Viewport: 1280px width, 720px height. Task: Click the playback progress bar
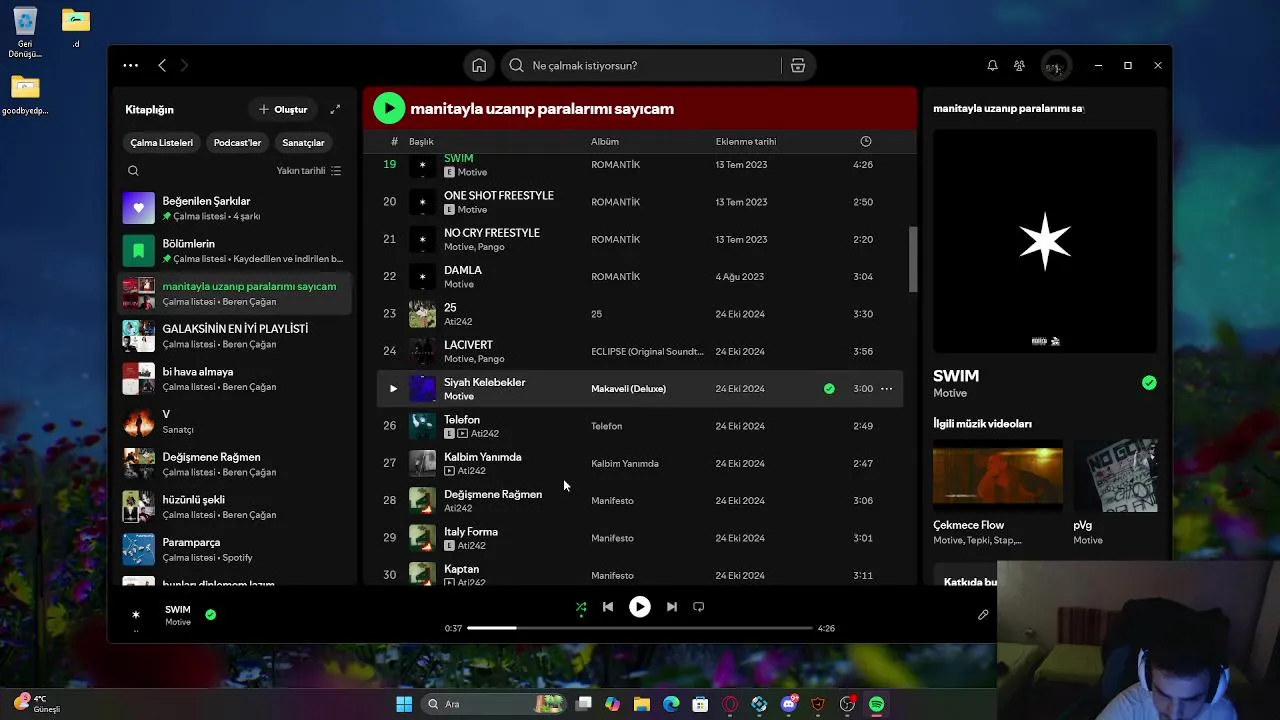coord(640,628)
